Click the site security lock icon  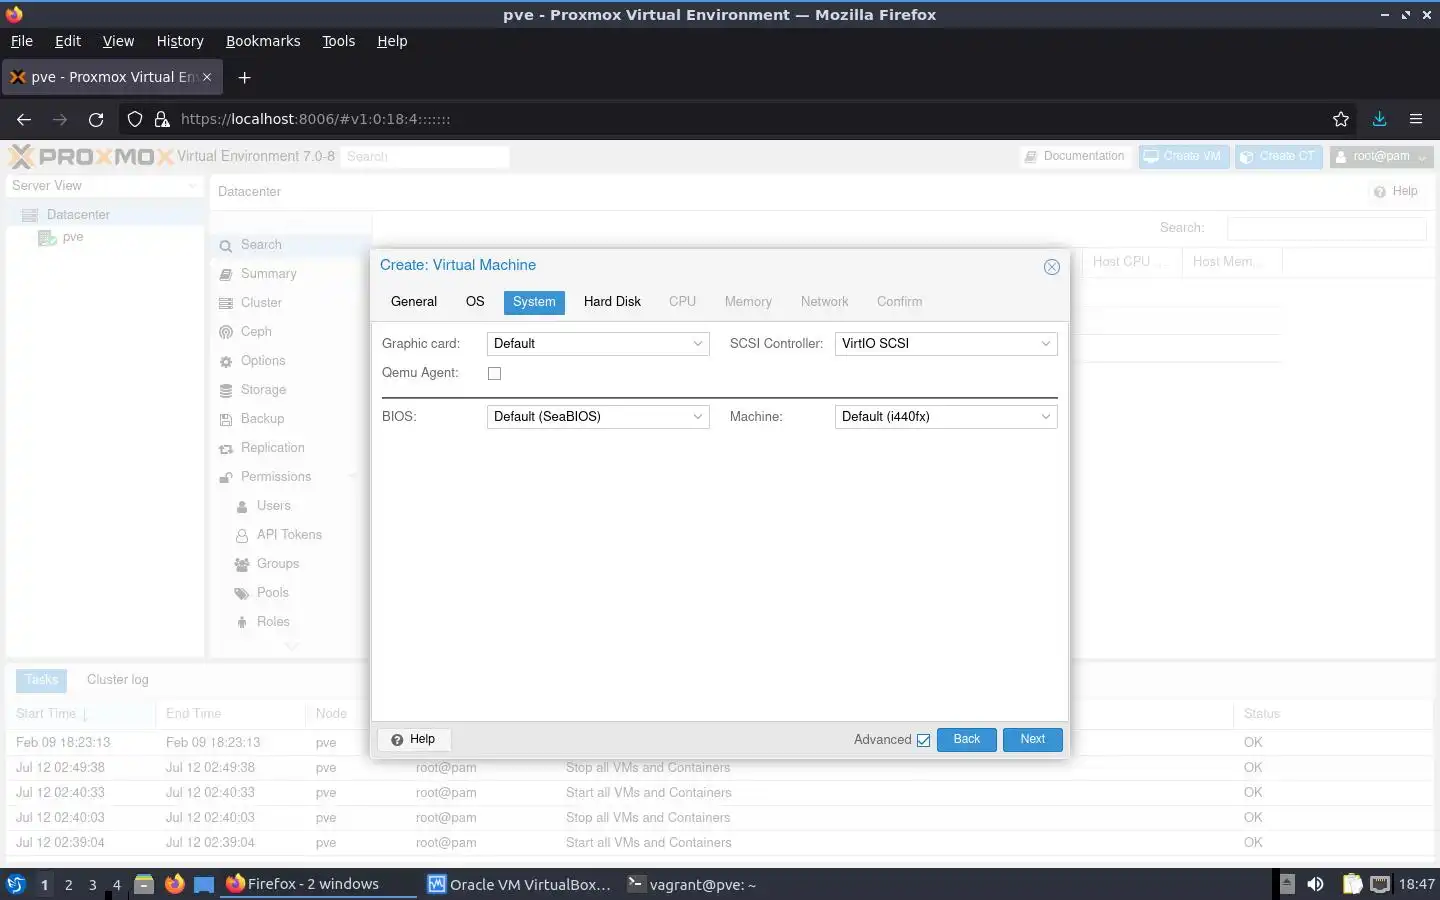162,119
